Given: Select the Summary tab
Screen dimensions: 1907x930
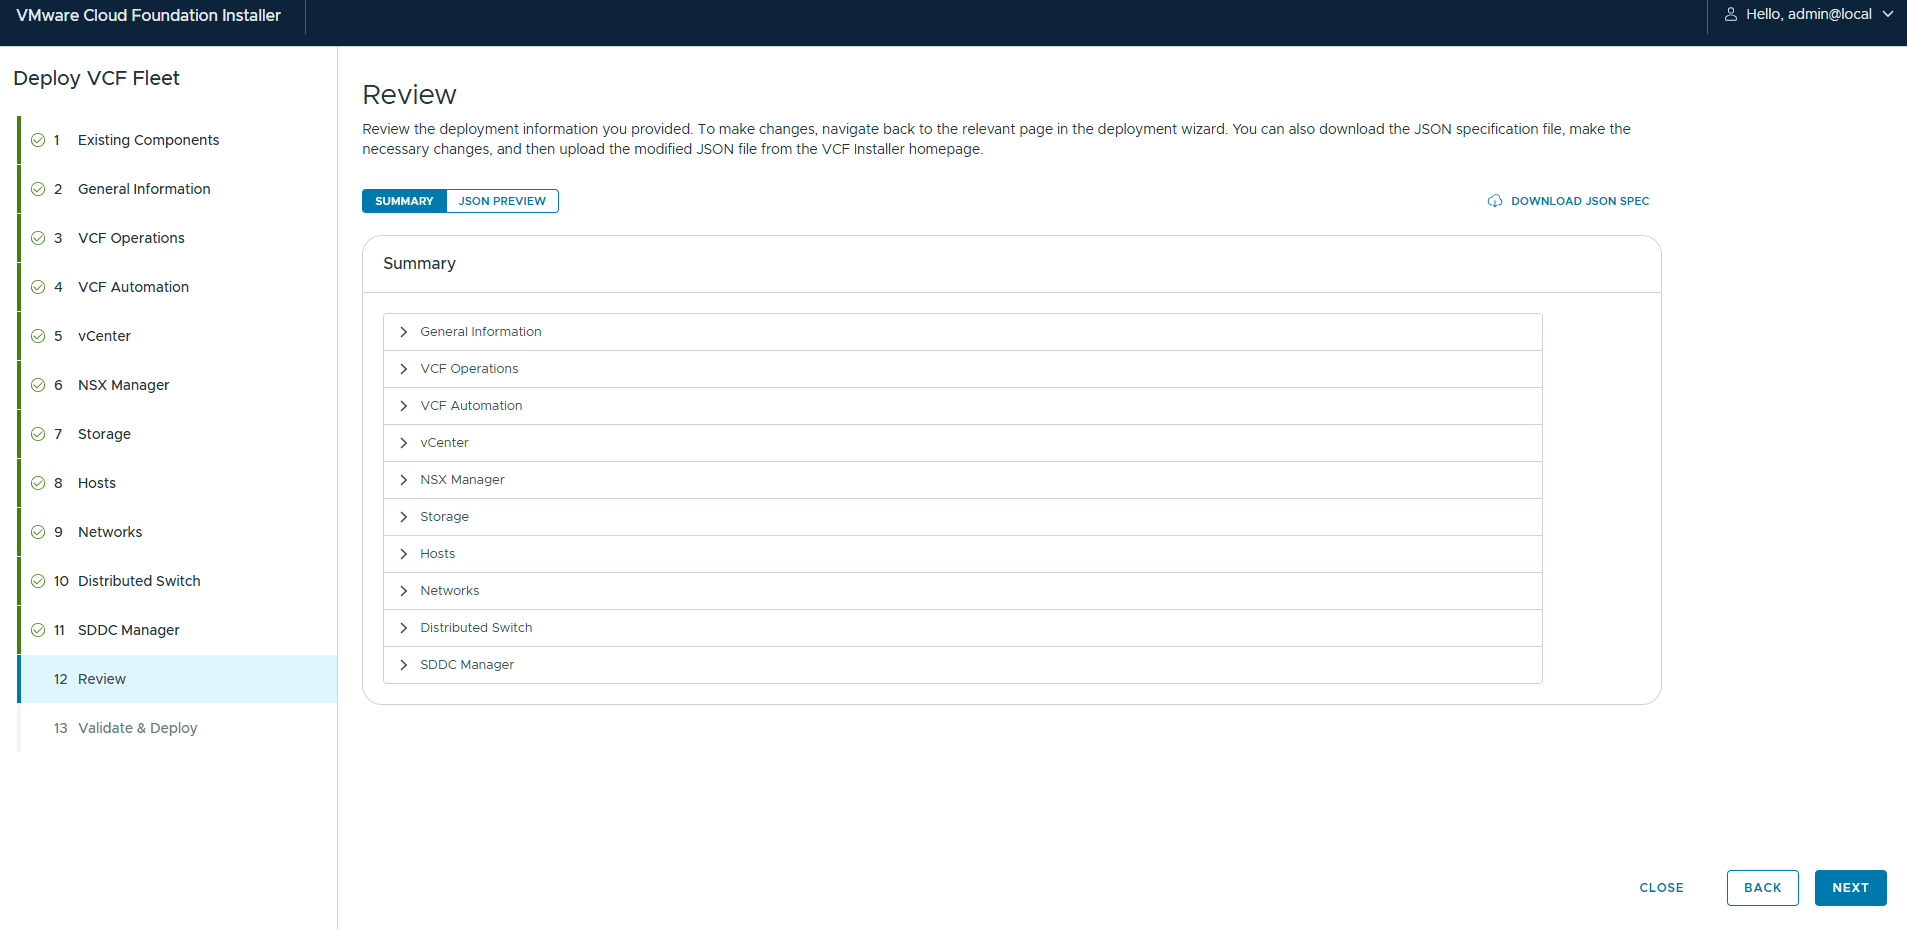Looking at the screenshot, I should pyautogui.click(x=404, y=201).
